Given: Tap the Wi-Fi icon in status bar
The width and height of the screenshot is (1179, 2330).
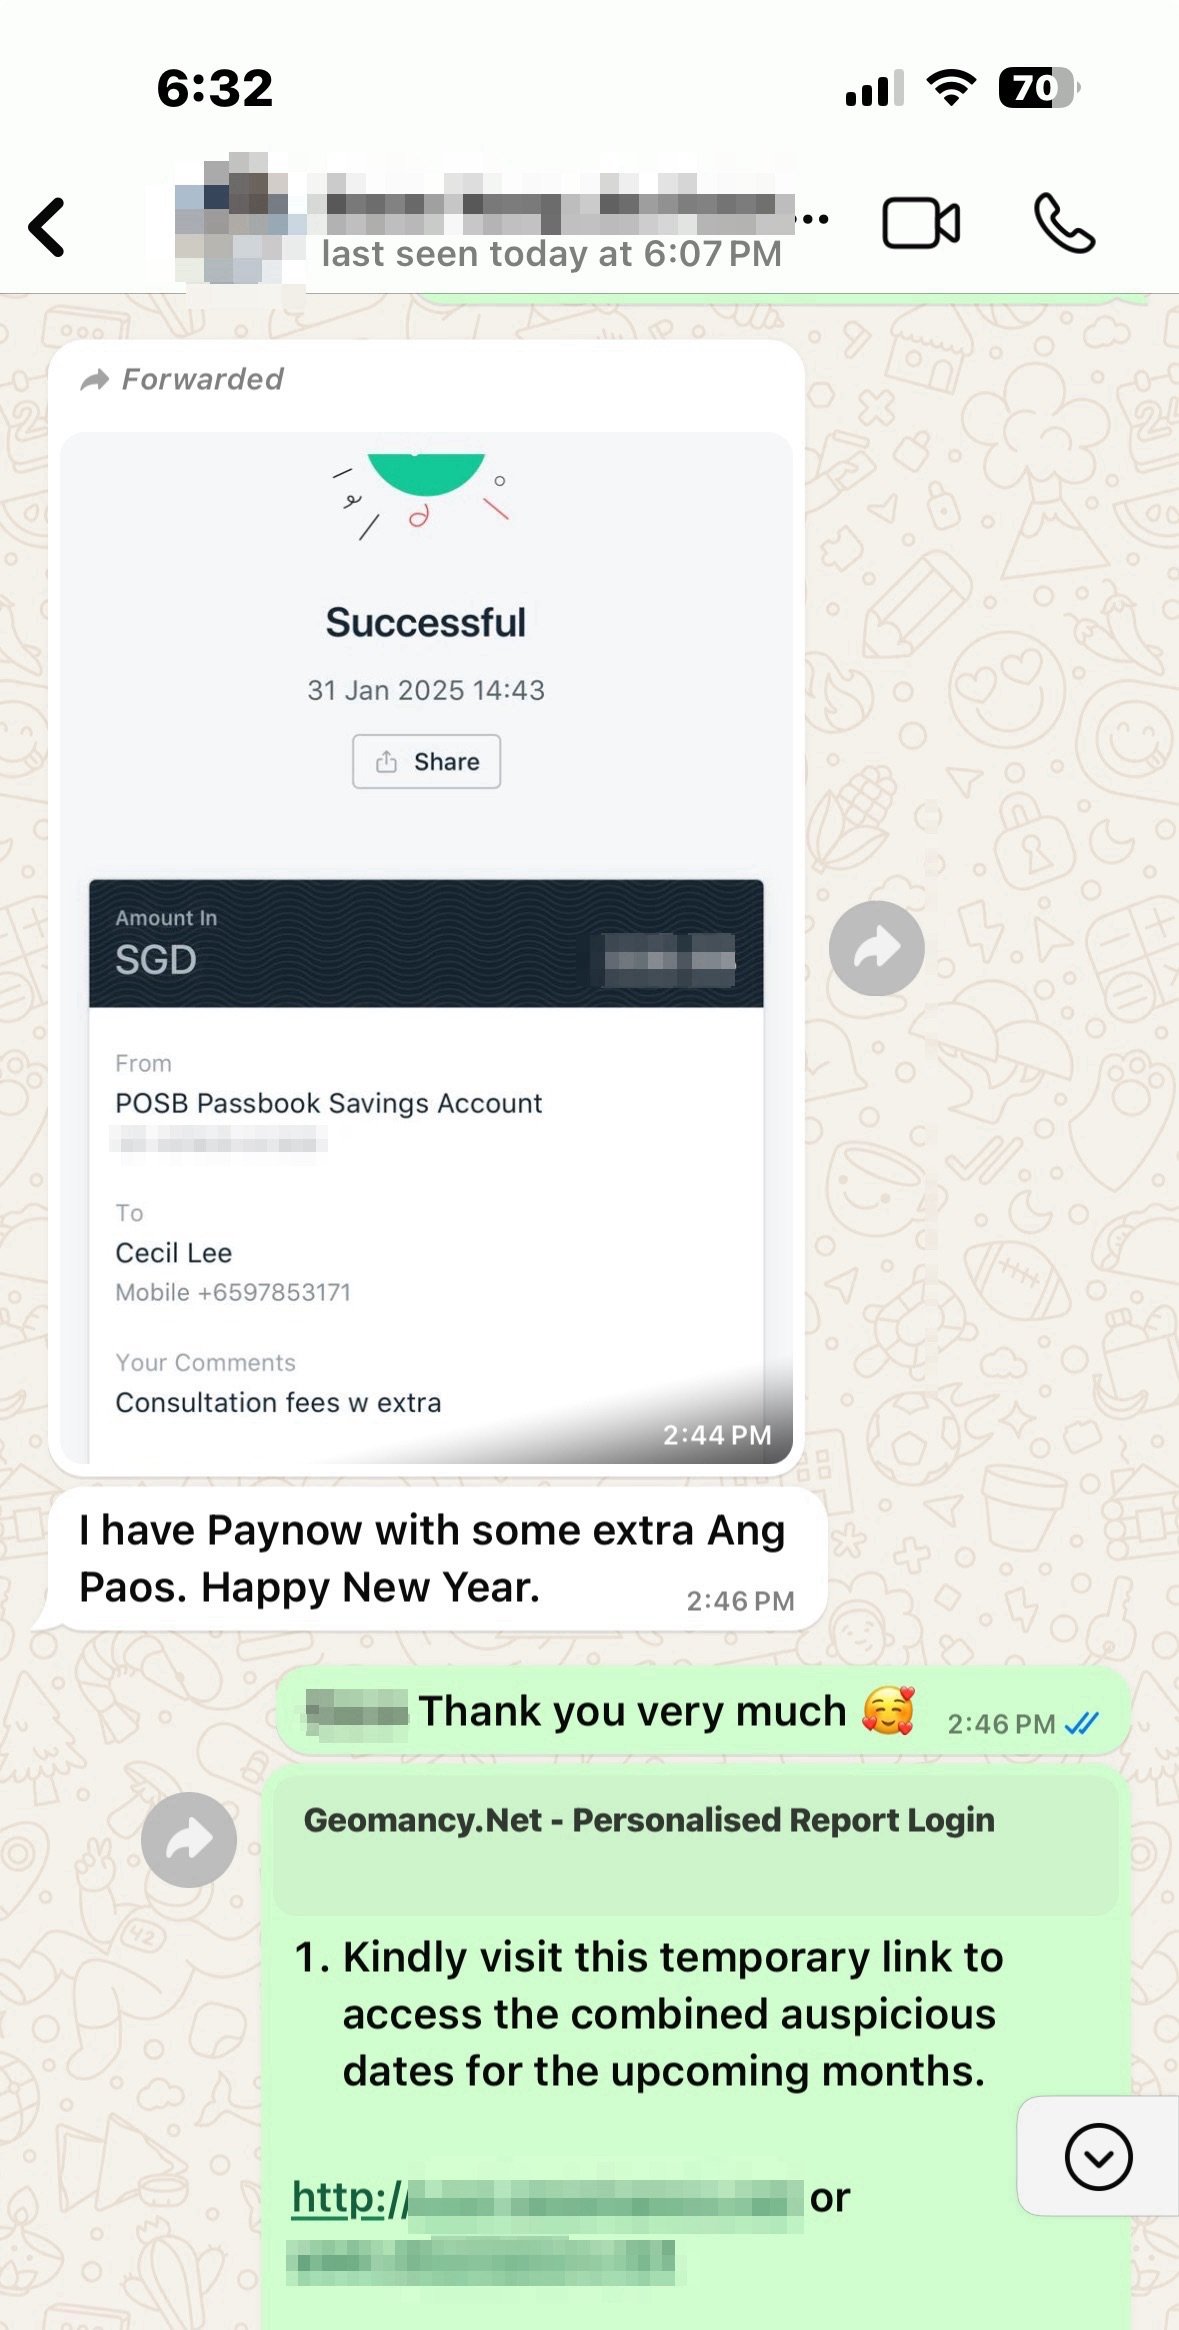Looking at the screenshot, I should (951, 88).
